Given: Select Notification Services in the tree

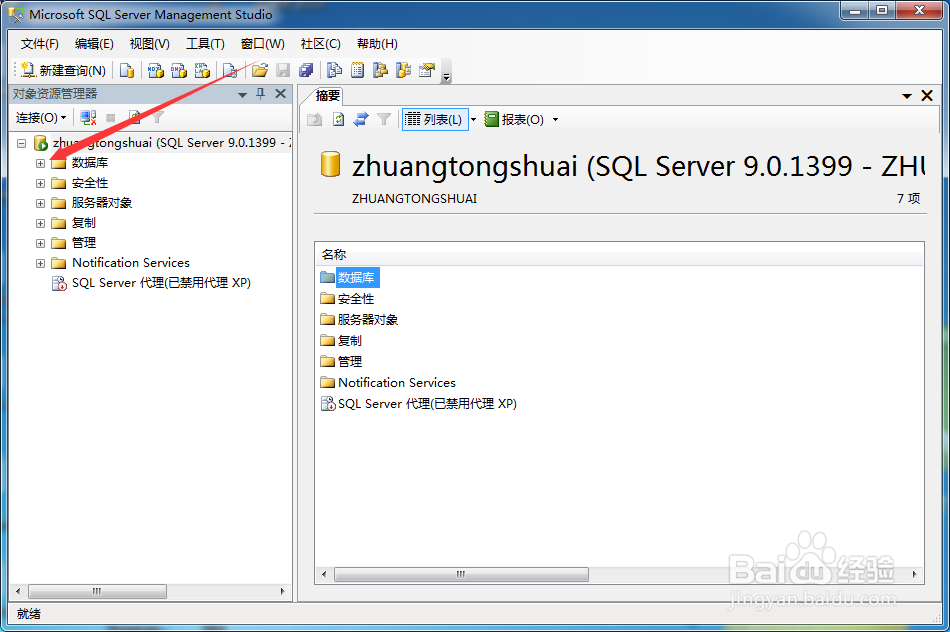Looking at the screenshot, I should (x=131, y=263).
